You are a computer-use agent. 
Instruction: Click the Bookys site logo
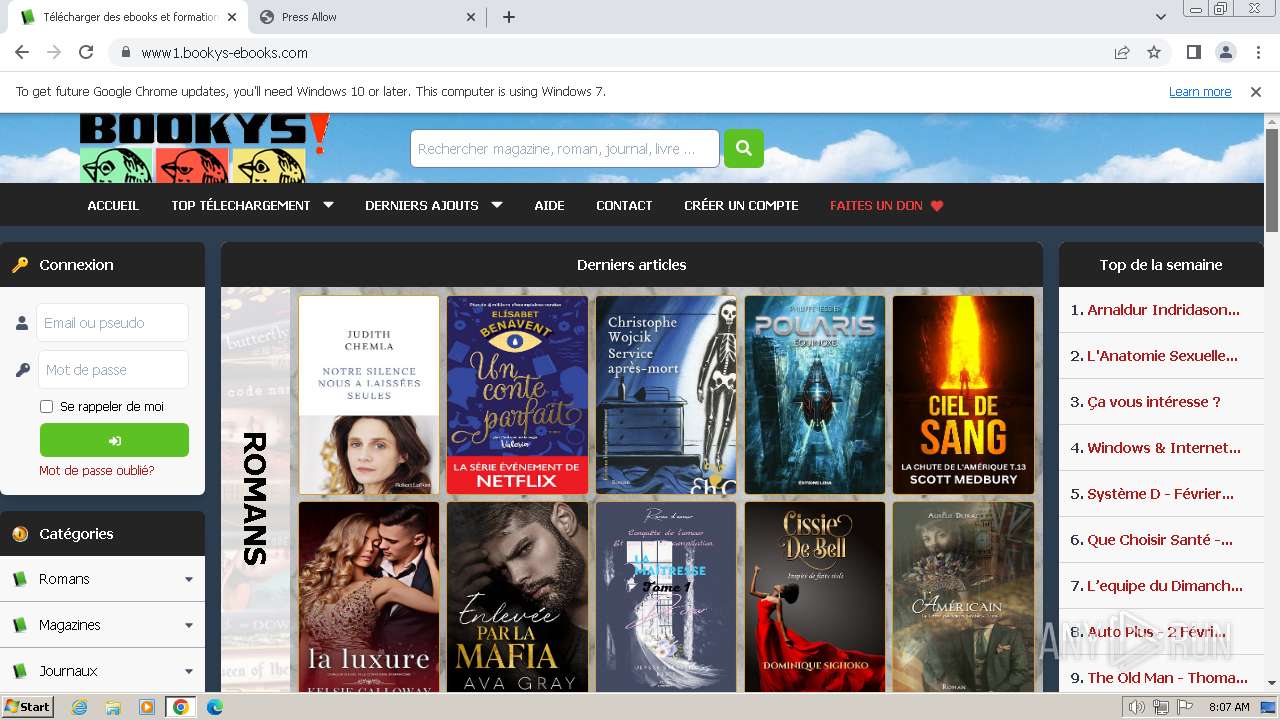point(204,148)
